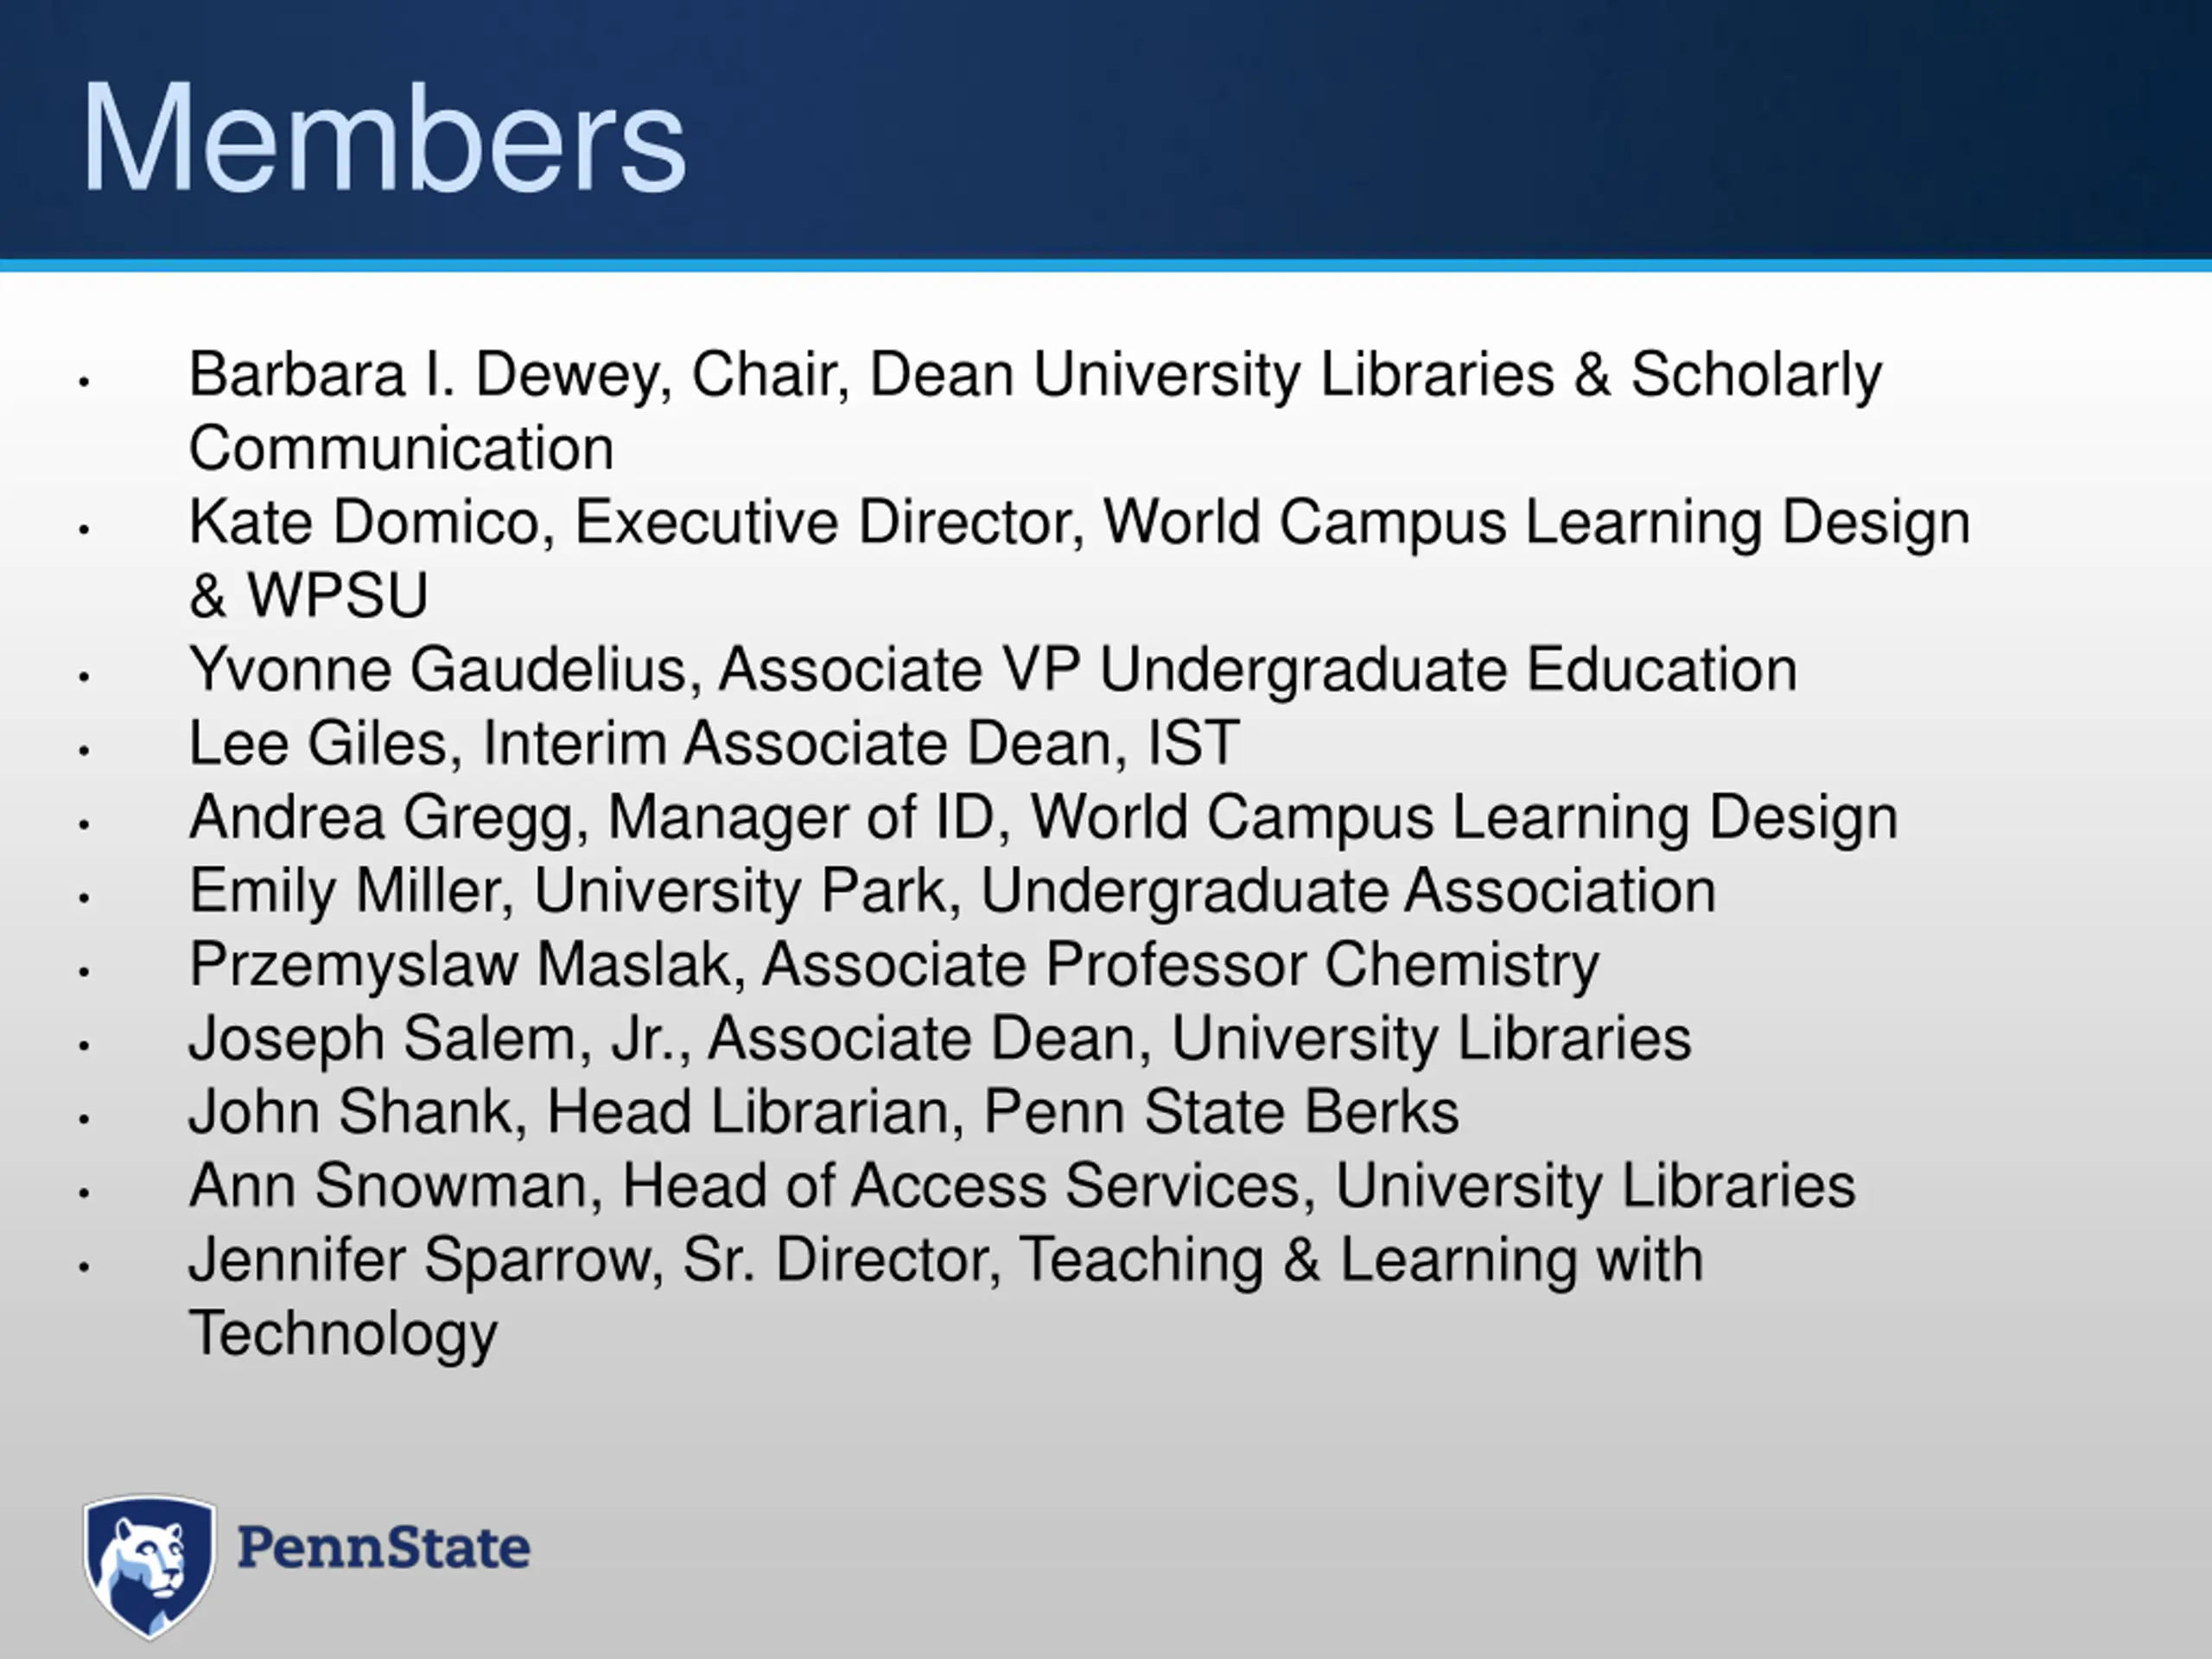Click the Andrea Gregg entry
This screenshot has height=1659, width=2212.
coord(1043,817)
